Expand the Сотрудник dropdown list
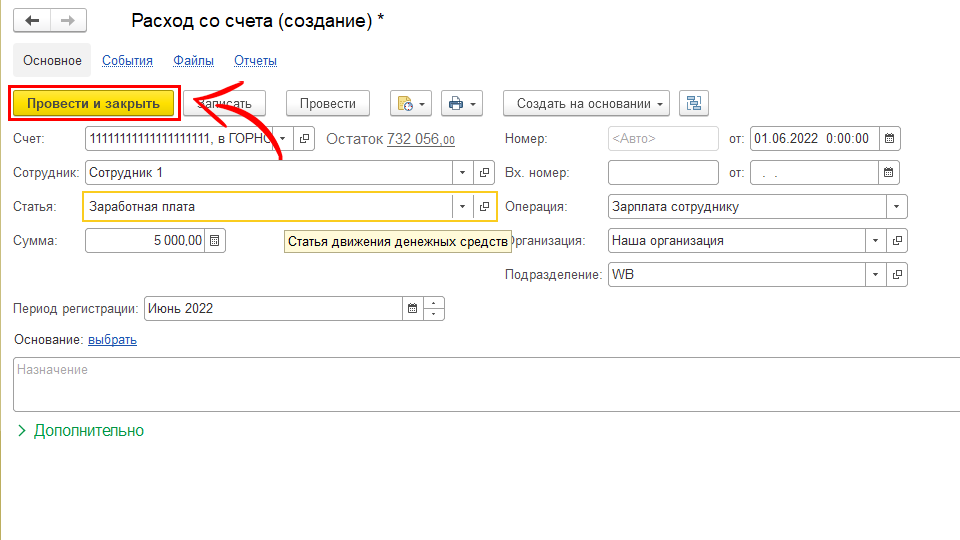 [x=462, y=173]
